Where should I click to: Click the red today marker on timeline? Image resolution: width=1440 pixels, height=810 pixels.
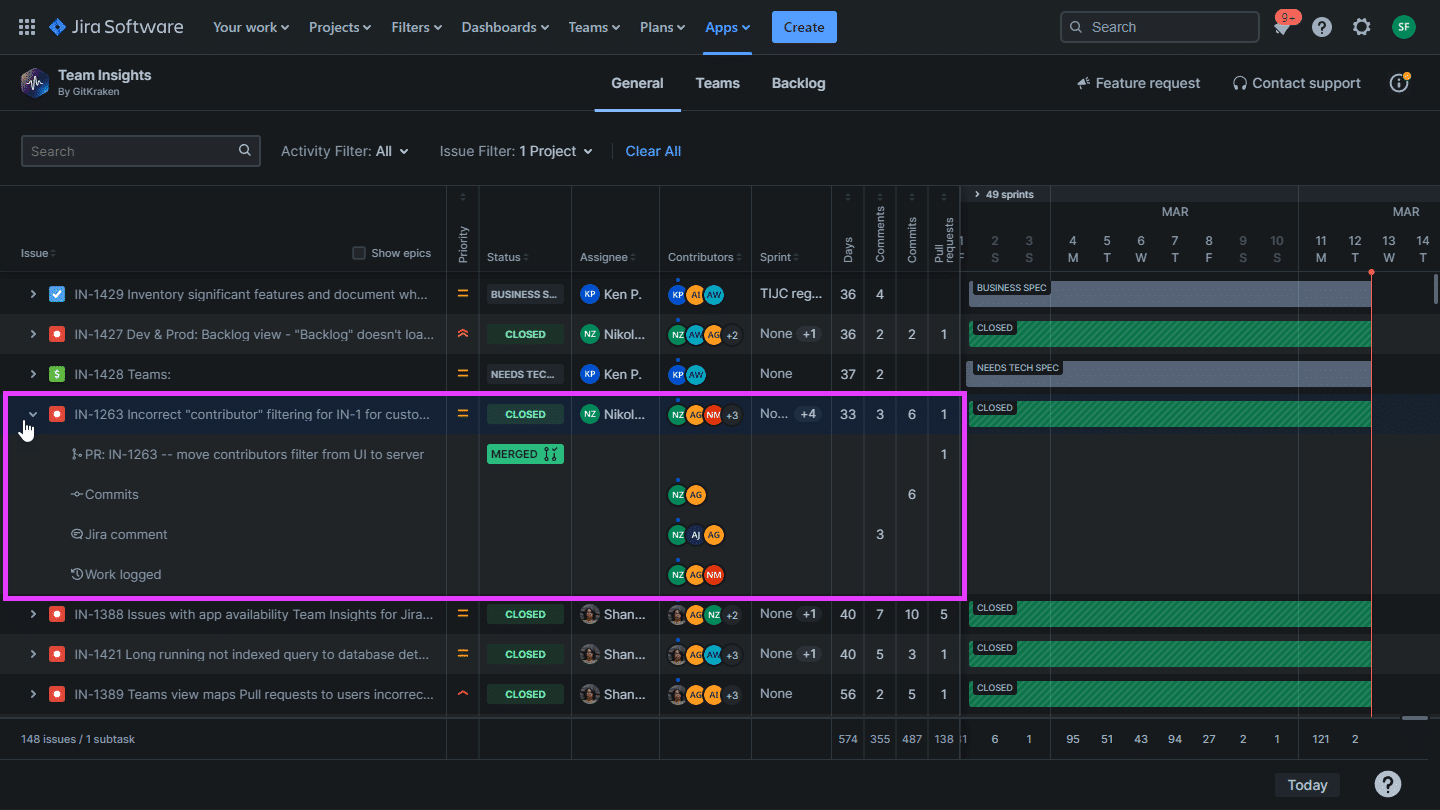[x=1371, y=272]
